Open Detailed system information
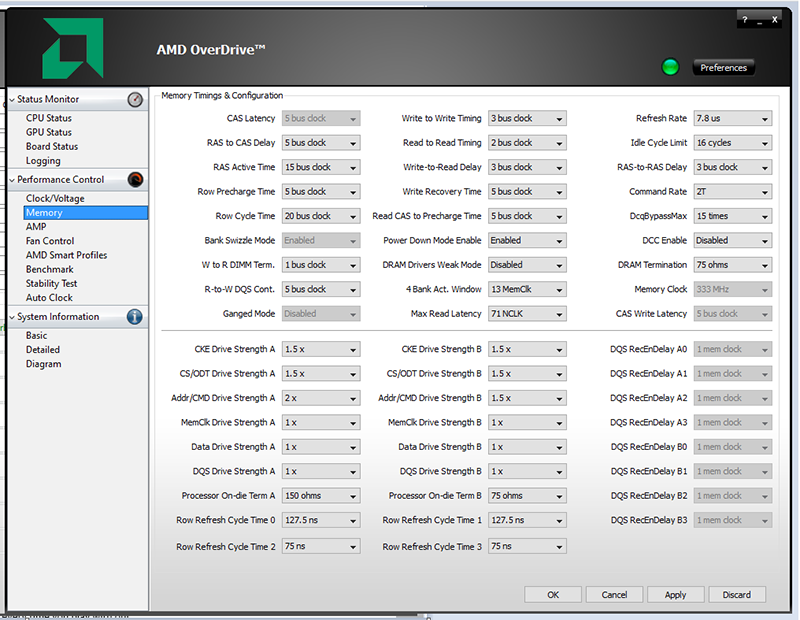 [x=43, y=350]
